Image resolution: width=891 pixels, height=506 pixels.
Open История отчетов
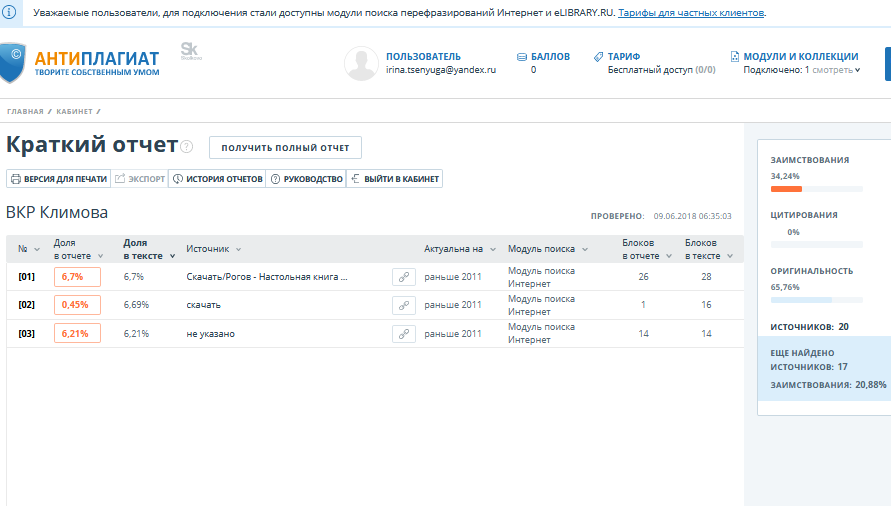tap(217, 179)
